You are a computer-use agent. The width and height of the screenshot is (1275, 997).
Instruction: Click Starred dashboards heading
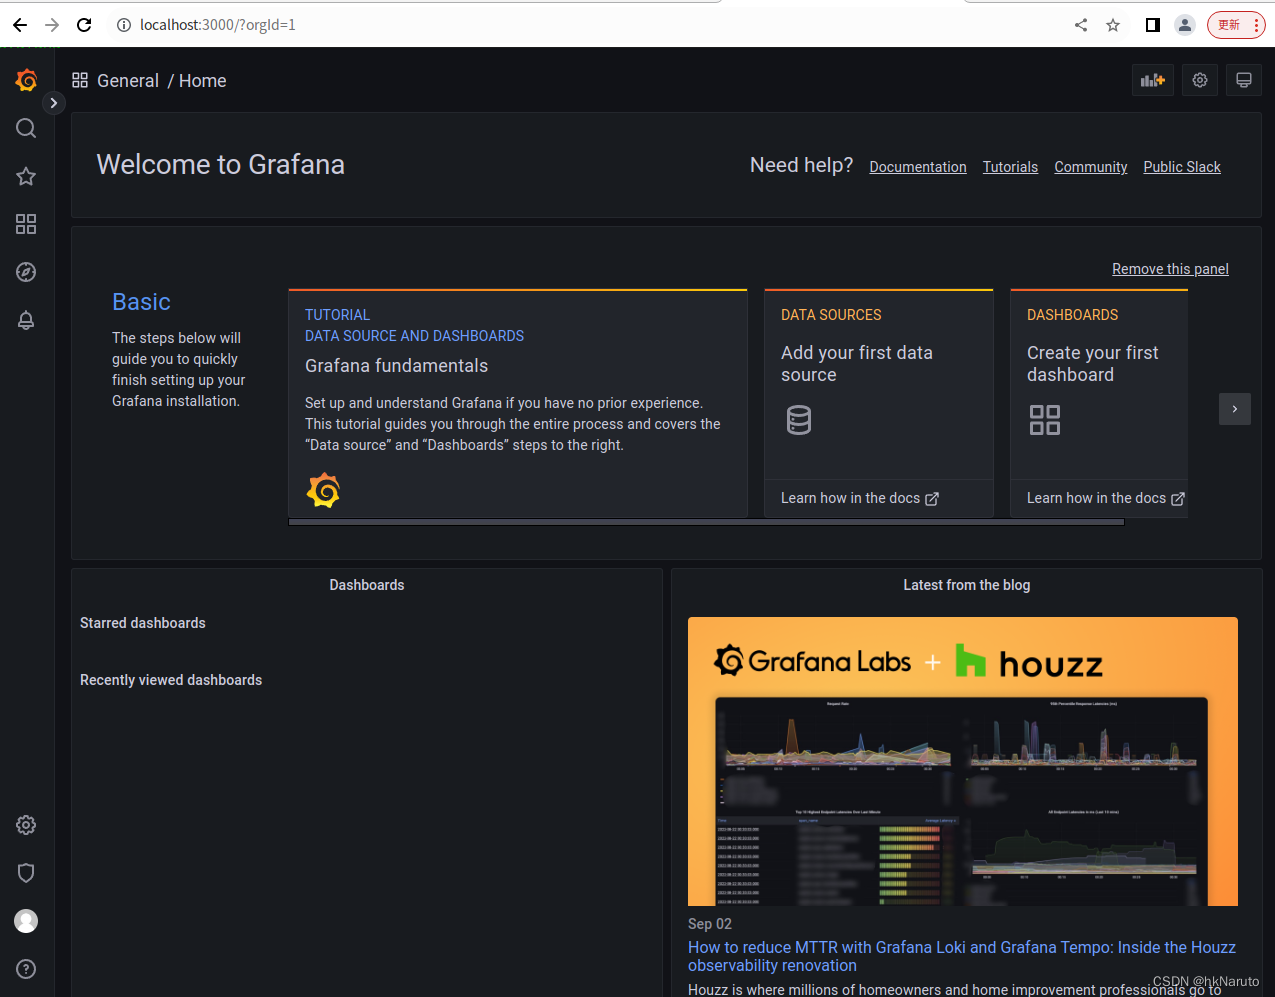(143, 623)
